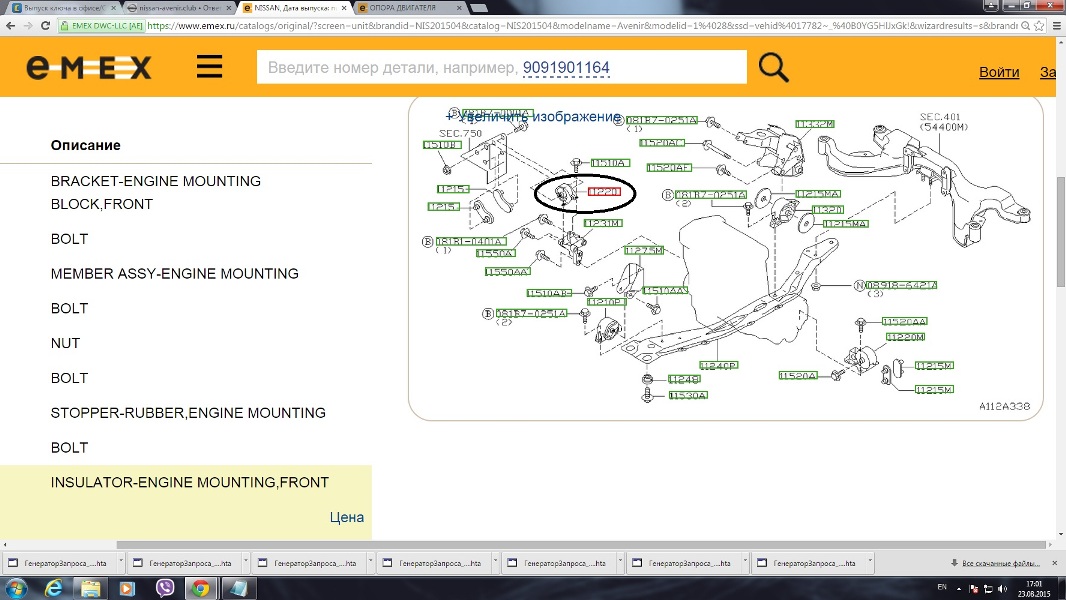Viewport: 1066px width, 600px height.
Task: Select the INSULATOR-ENGINE MOUNTING,FRONT row
Action: (x=190, y=482)
